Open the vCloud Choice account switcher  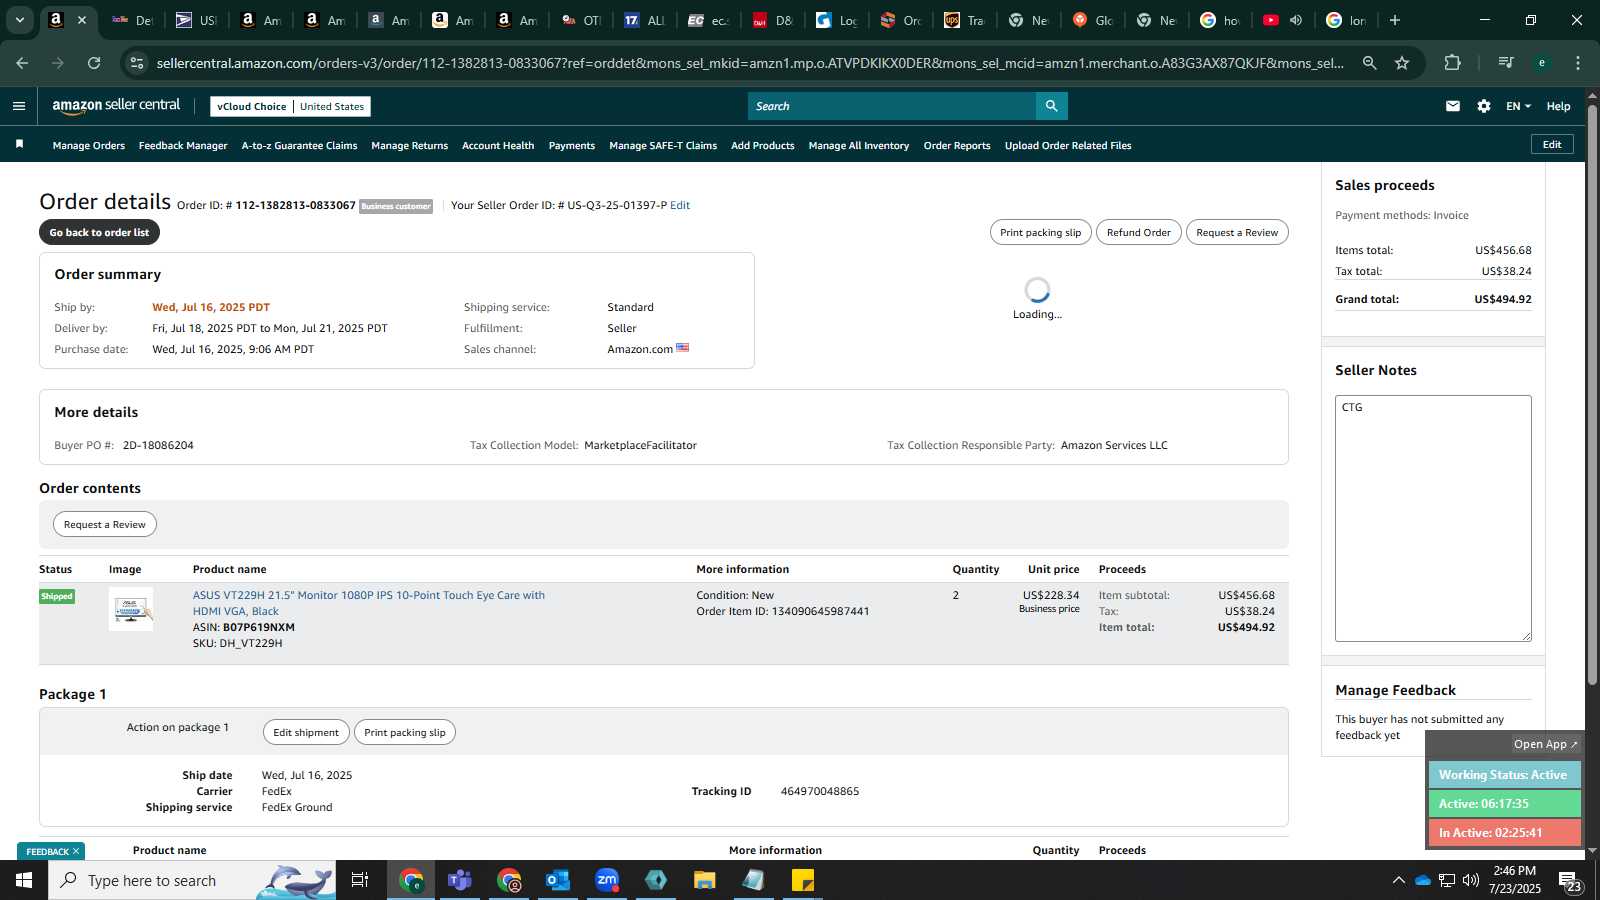(290, 106)
